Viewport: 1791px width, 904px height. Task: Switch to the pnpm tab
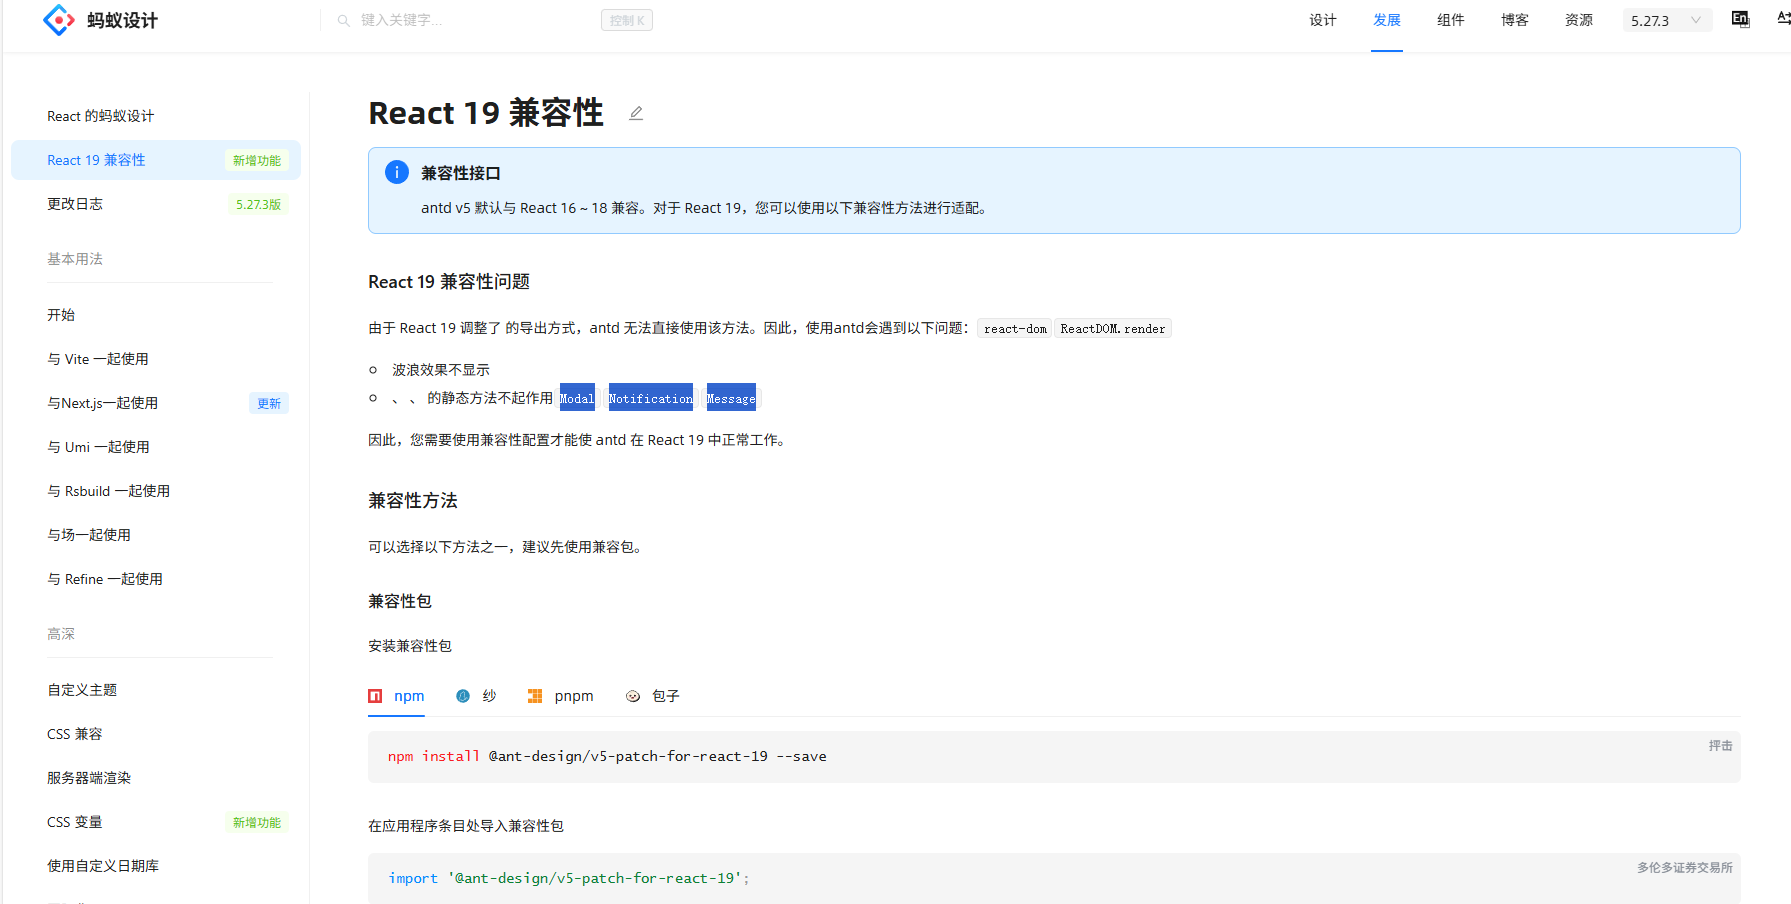point(575,695)
